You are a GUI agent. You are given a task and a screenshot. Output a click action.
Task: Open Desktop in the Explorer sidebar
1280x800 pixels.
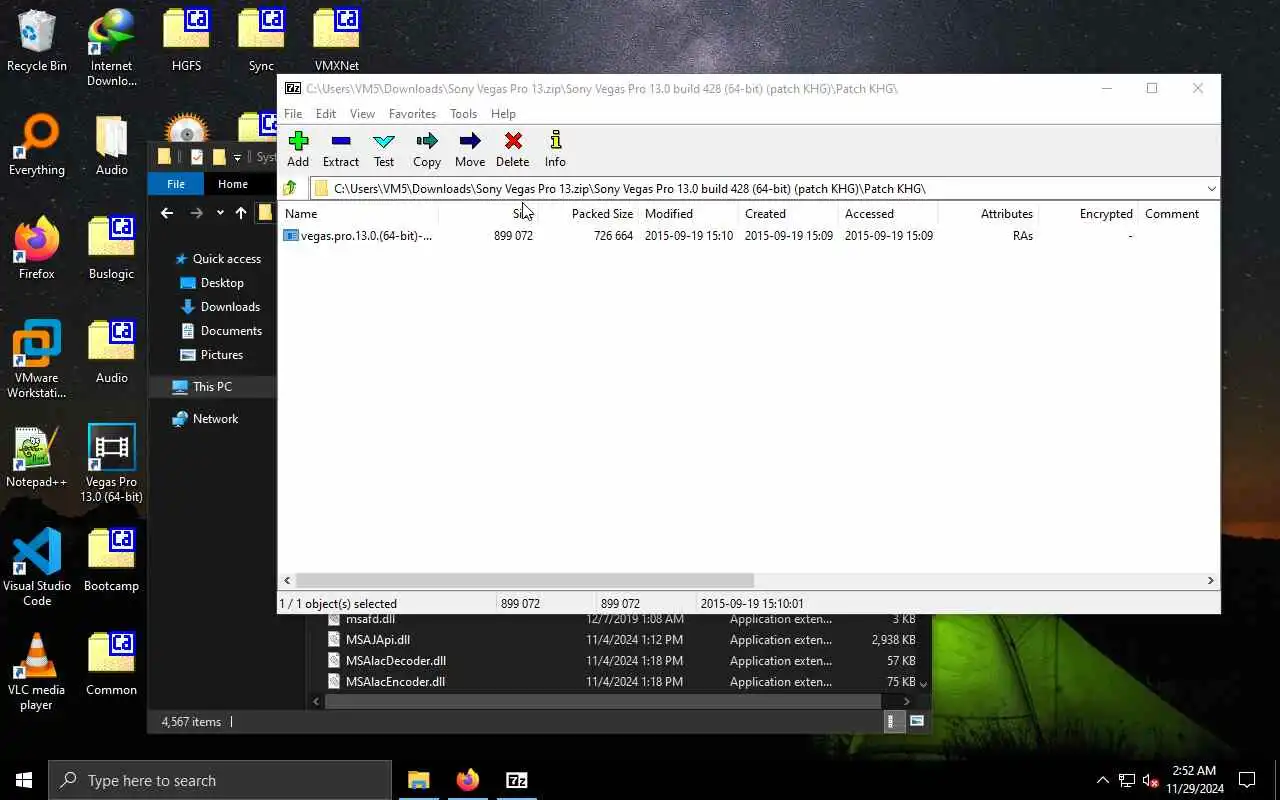(212, 283)
